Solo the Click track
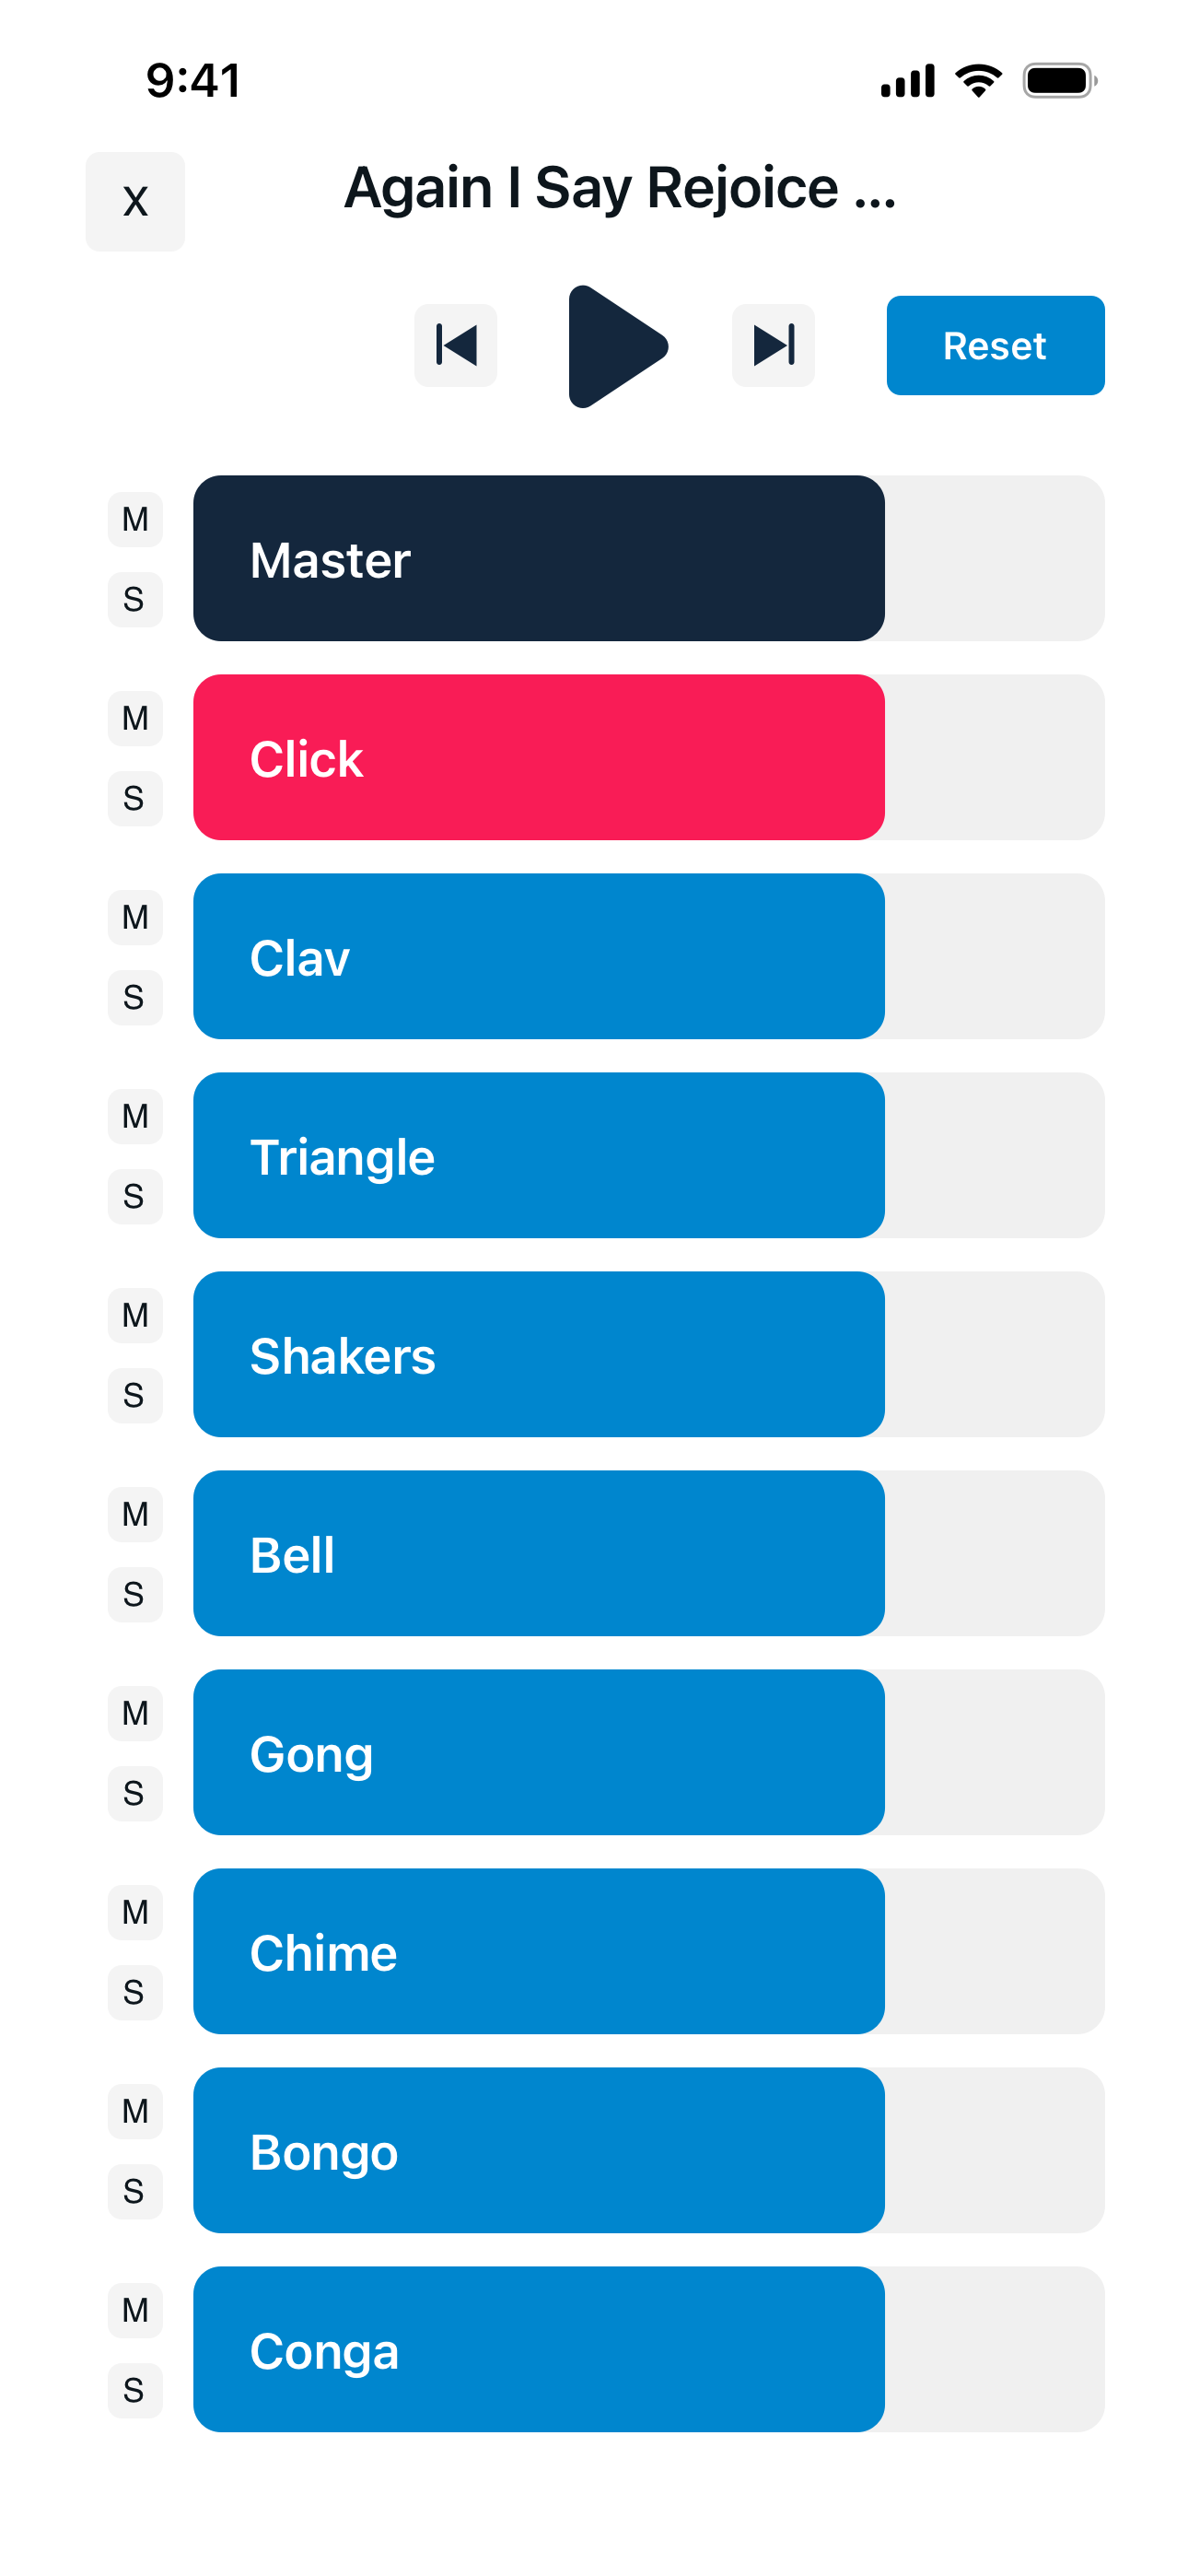 tap(135, 798)
